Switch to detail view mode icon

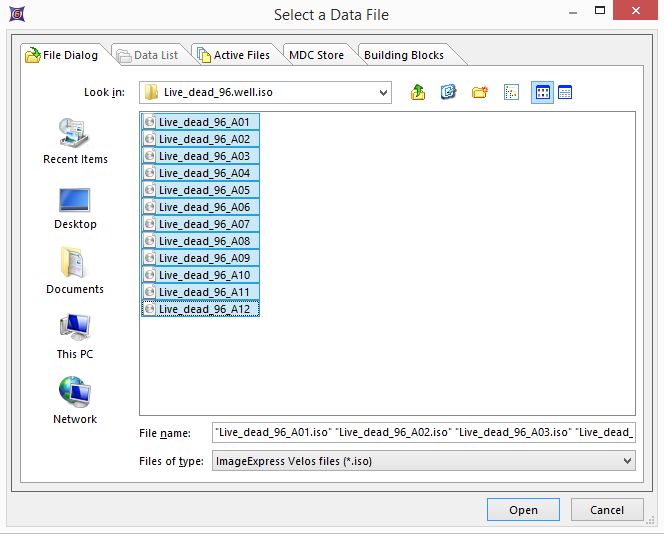[x=565, y=92]
